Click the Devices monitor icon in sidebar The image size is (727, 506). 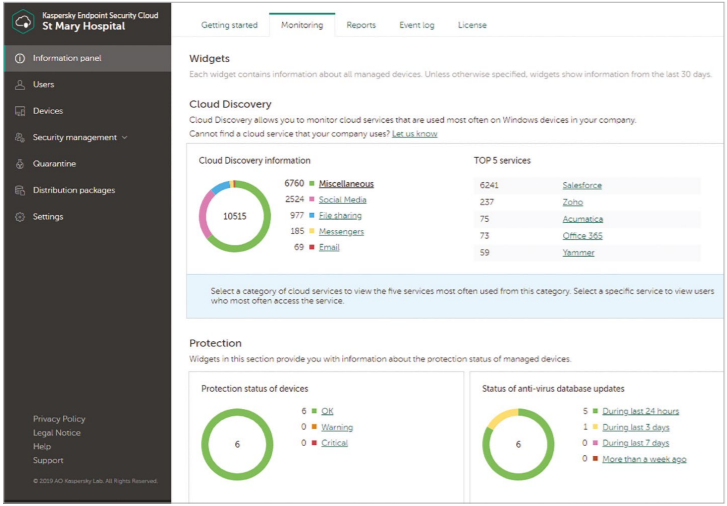pyautogui.click(x=20, y=111)
